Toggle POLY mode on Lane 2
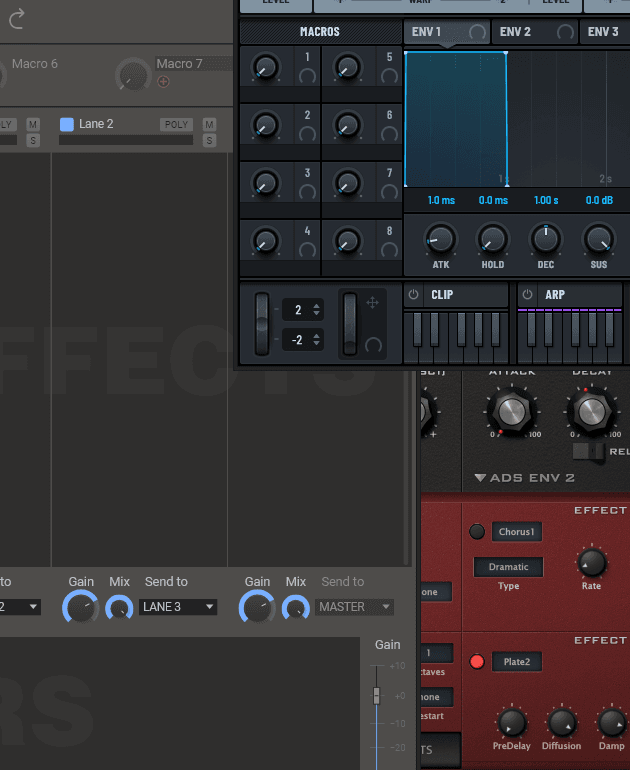 [176, 124]
